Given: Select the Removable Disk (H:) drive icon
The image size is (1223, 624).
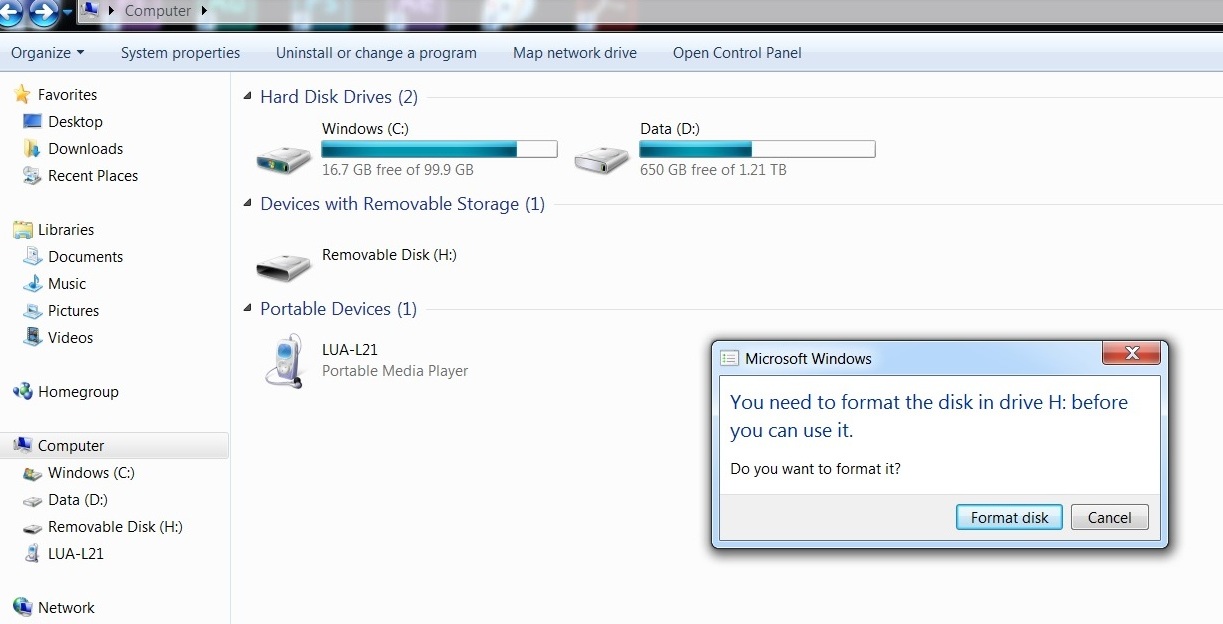Looking at the screenshot, I should point(284,265).
